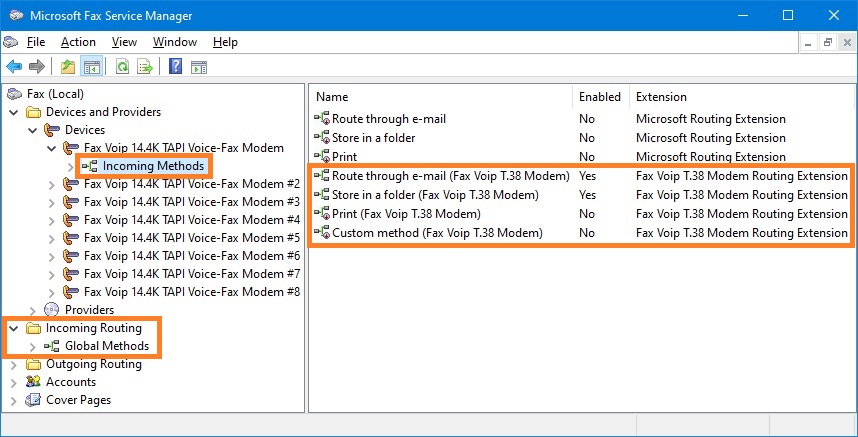858x437 pixels.
Task: Restore the inner MDI console window
Action: click(x=828, y=43)
